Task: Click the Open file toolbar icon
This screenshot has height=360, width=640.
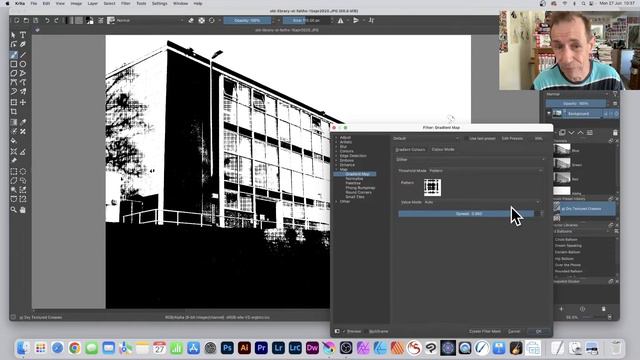Action: click(26, 20)
